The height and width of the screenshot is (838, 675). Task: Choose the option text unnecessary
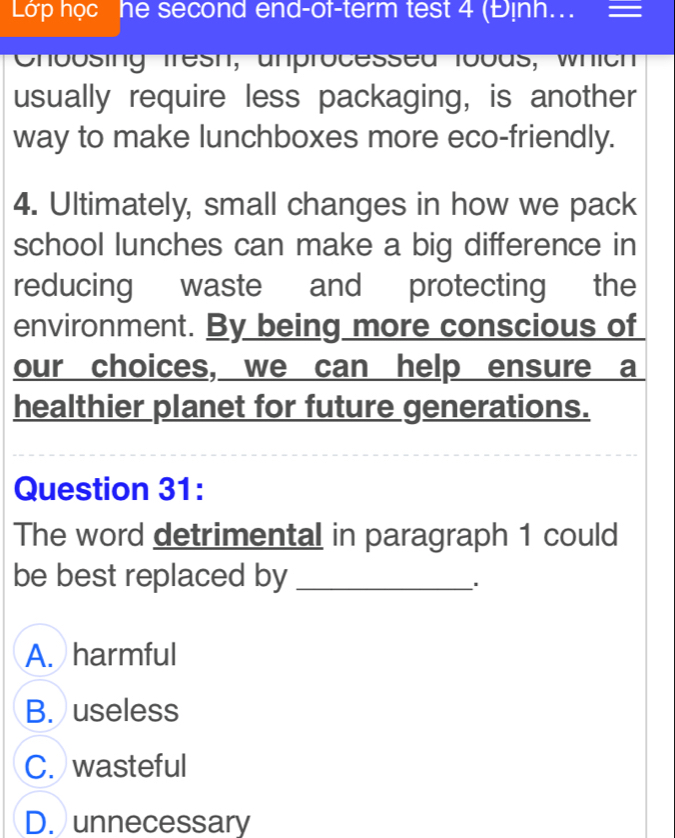pos(161,822)
